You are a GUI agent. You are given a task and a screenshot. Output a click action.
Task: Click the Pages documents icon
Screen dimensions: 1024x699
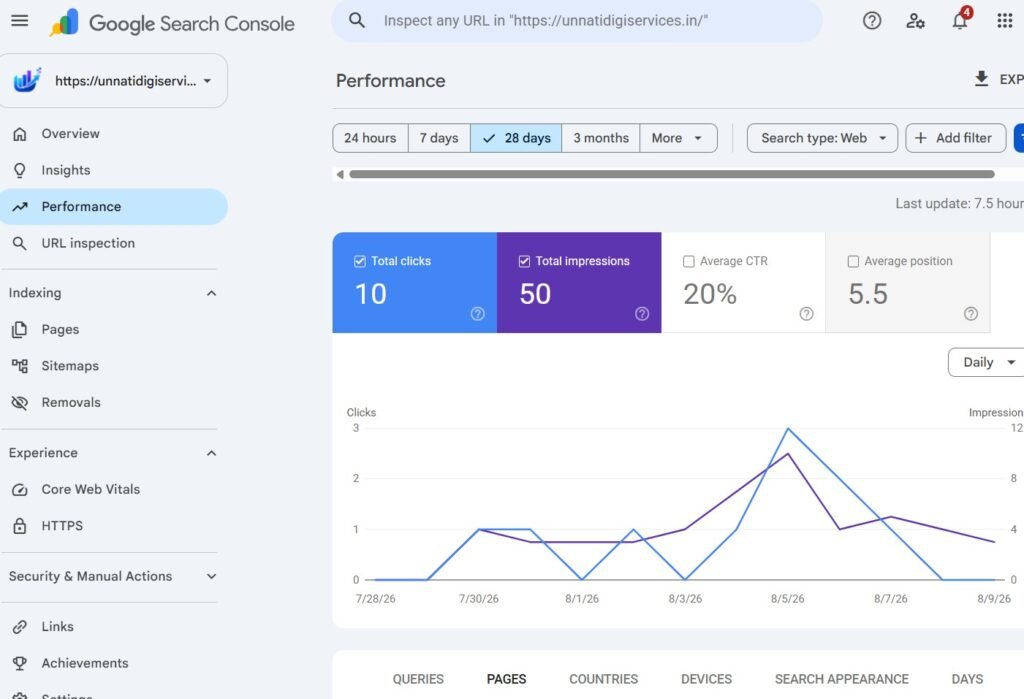[20, 330]
